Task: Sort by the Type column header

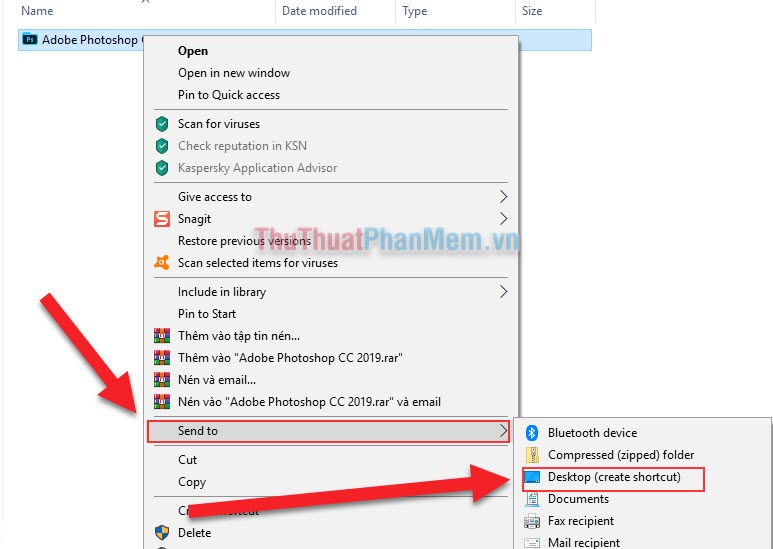Action: pyautogui.click(x=415, y=11)
